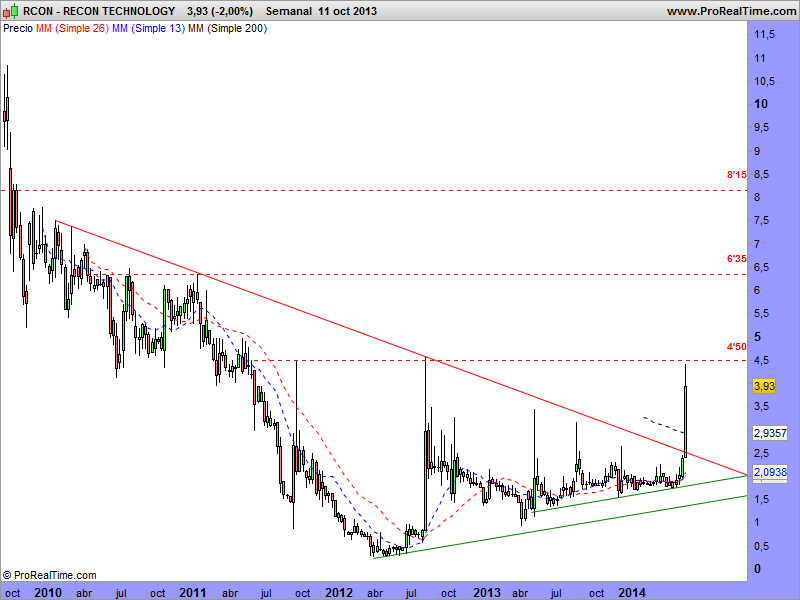Click the 2012 year label on time axis
Image resolution: width=800 pixels, height=600 pixels.
coord(339,593)
